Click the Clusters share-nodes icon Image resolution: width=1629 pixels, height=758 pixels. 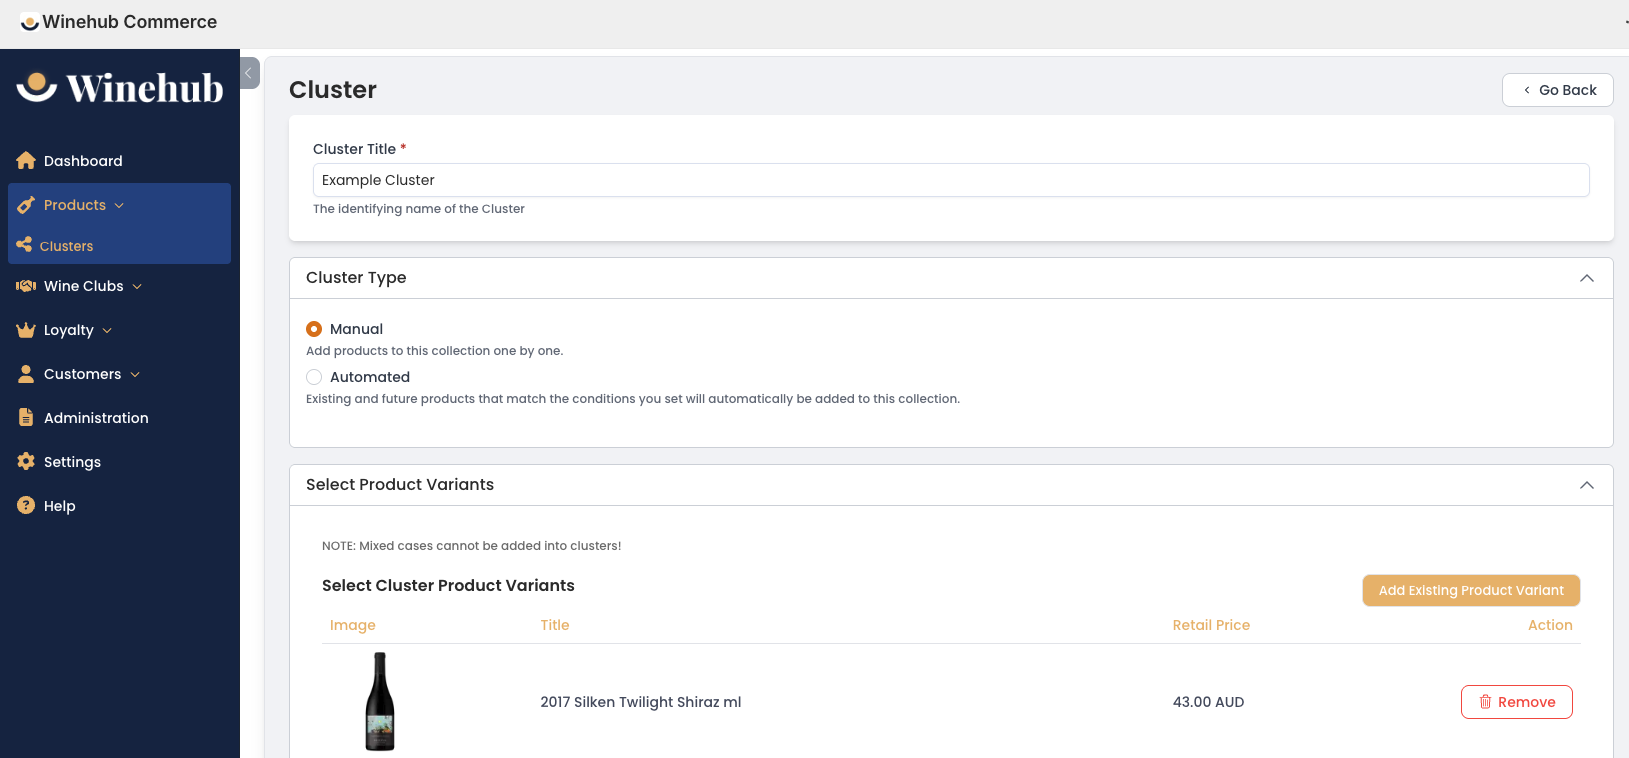click(24, 245)
